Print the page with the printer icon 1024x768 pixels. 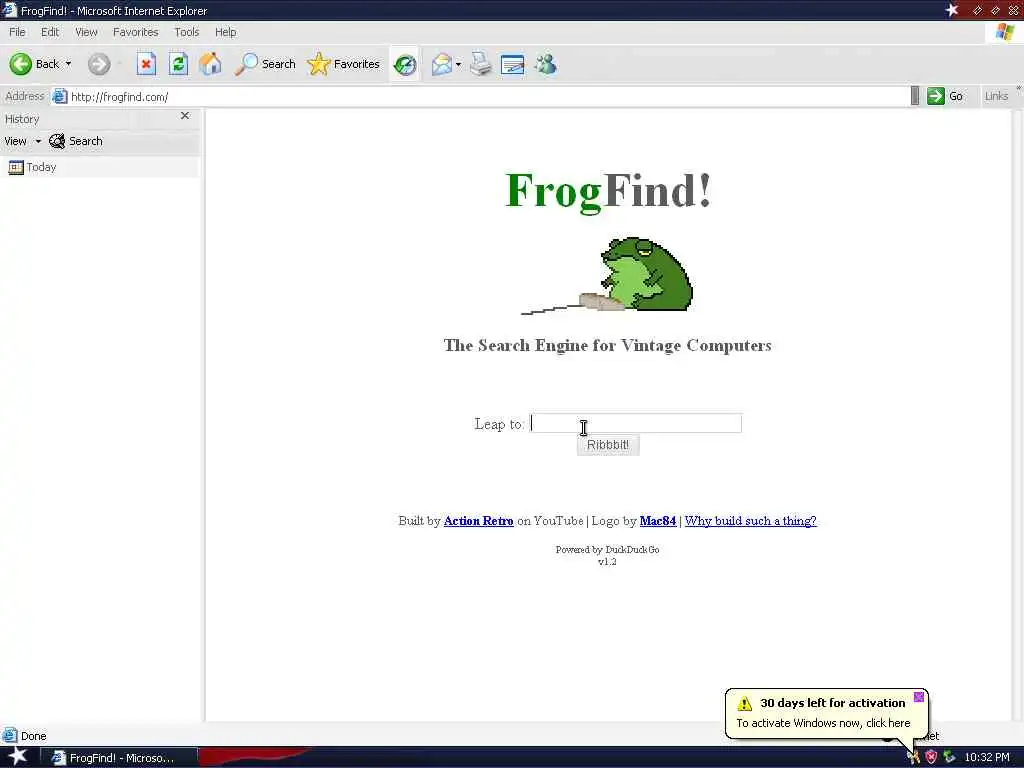pyautogui.click(x=481, y=64)
